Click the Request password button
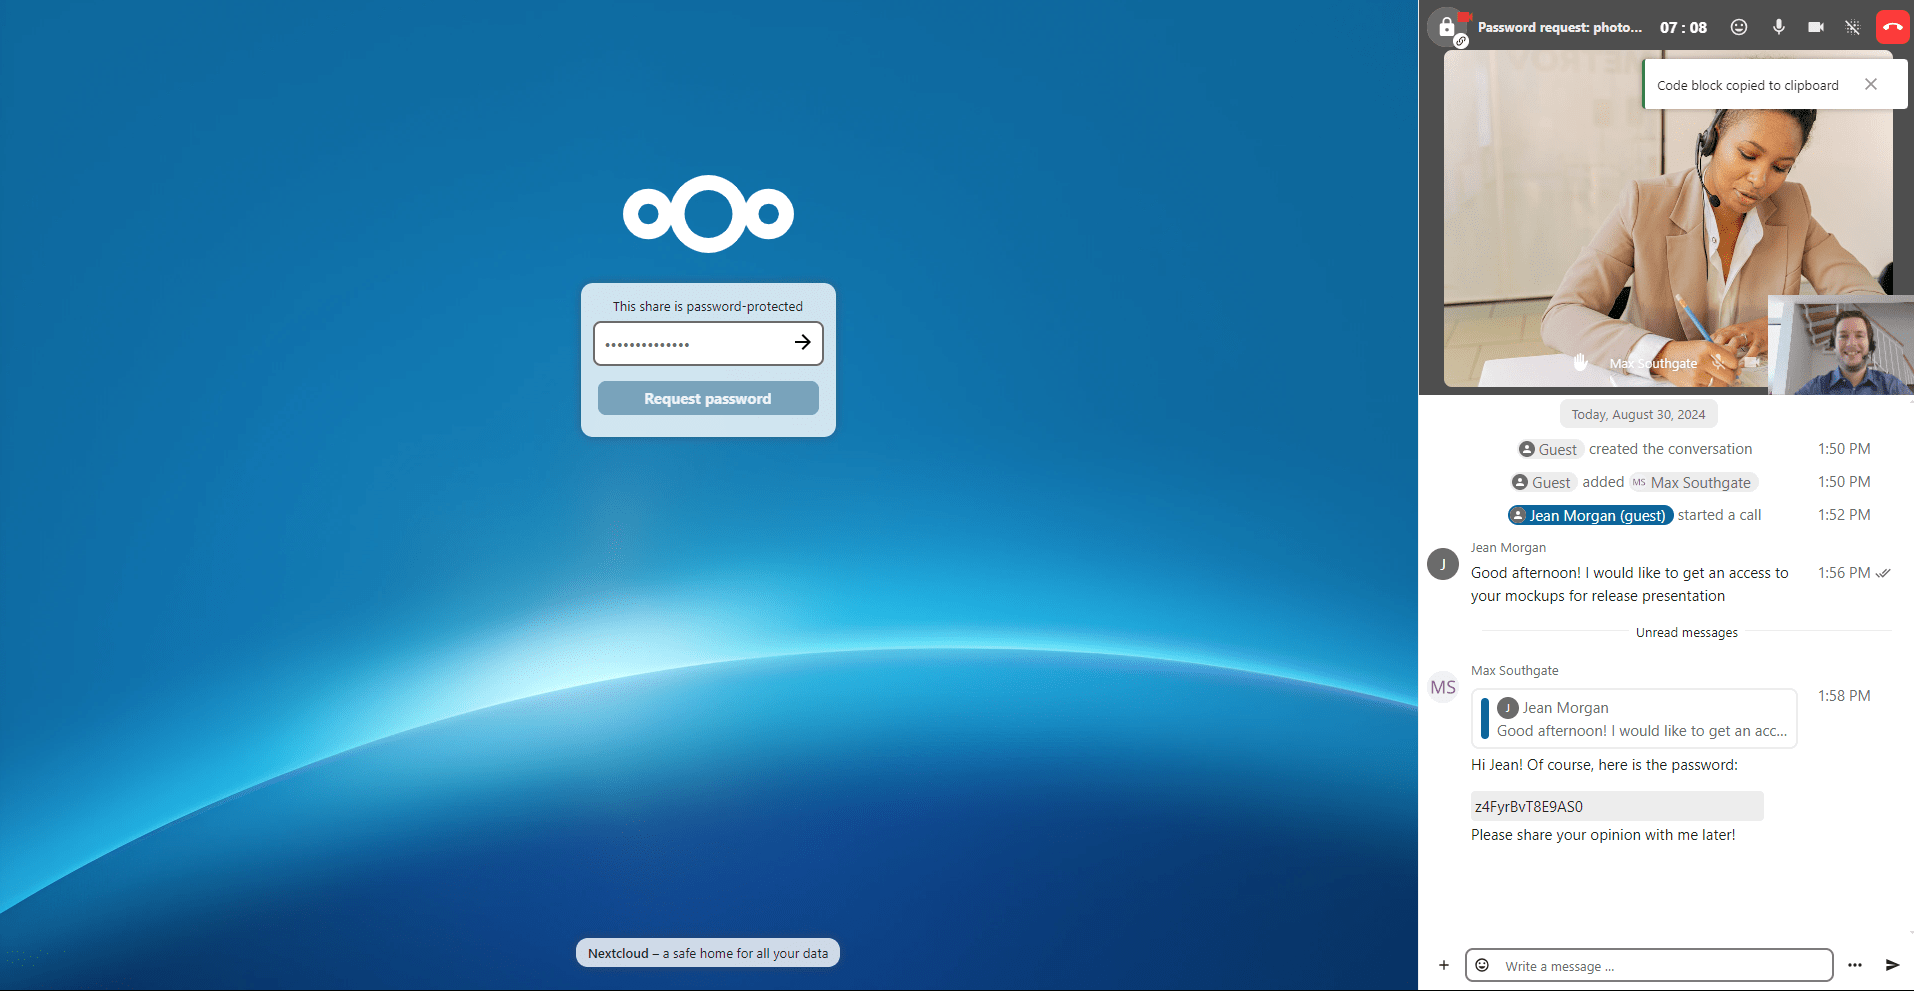Viewport: 1914px width, 991px height. coord(708,398)
